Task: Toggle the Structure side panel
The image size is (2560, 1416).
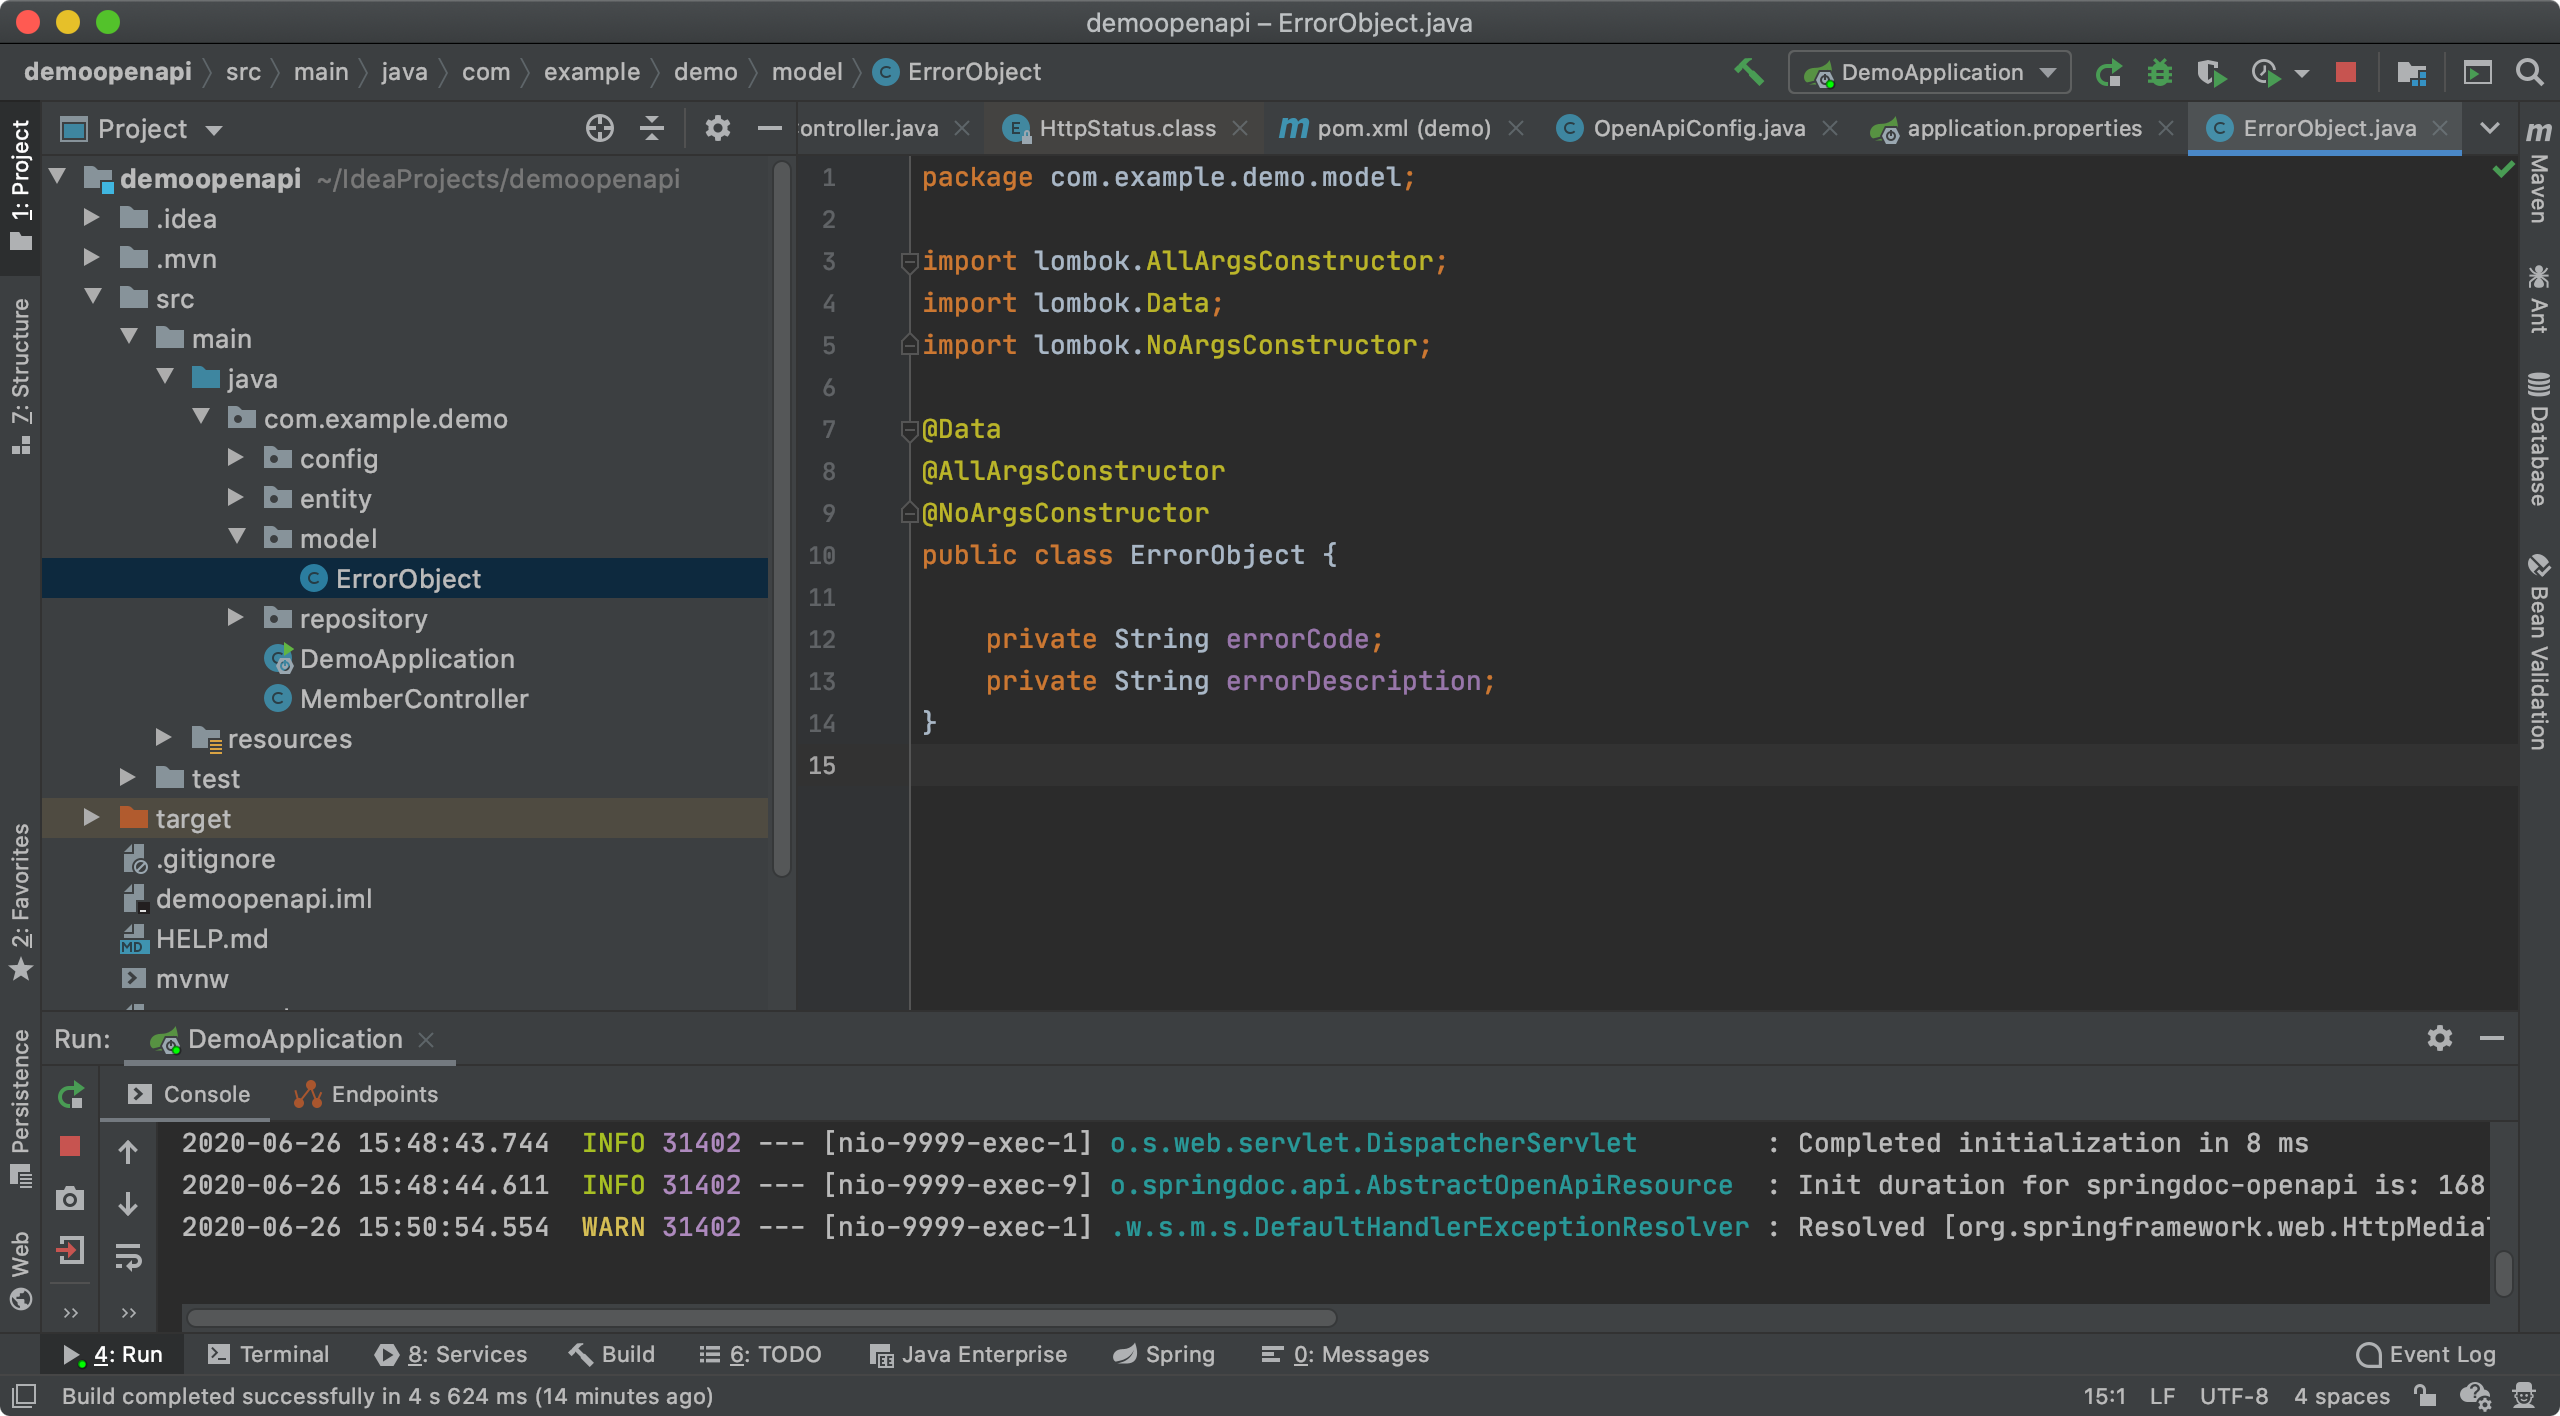Action: tap(20, 375)
